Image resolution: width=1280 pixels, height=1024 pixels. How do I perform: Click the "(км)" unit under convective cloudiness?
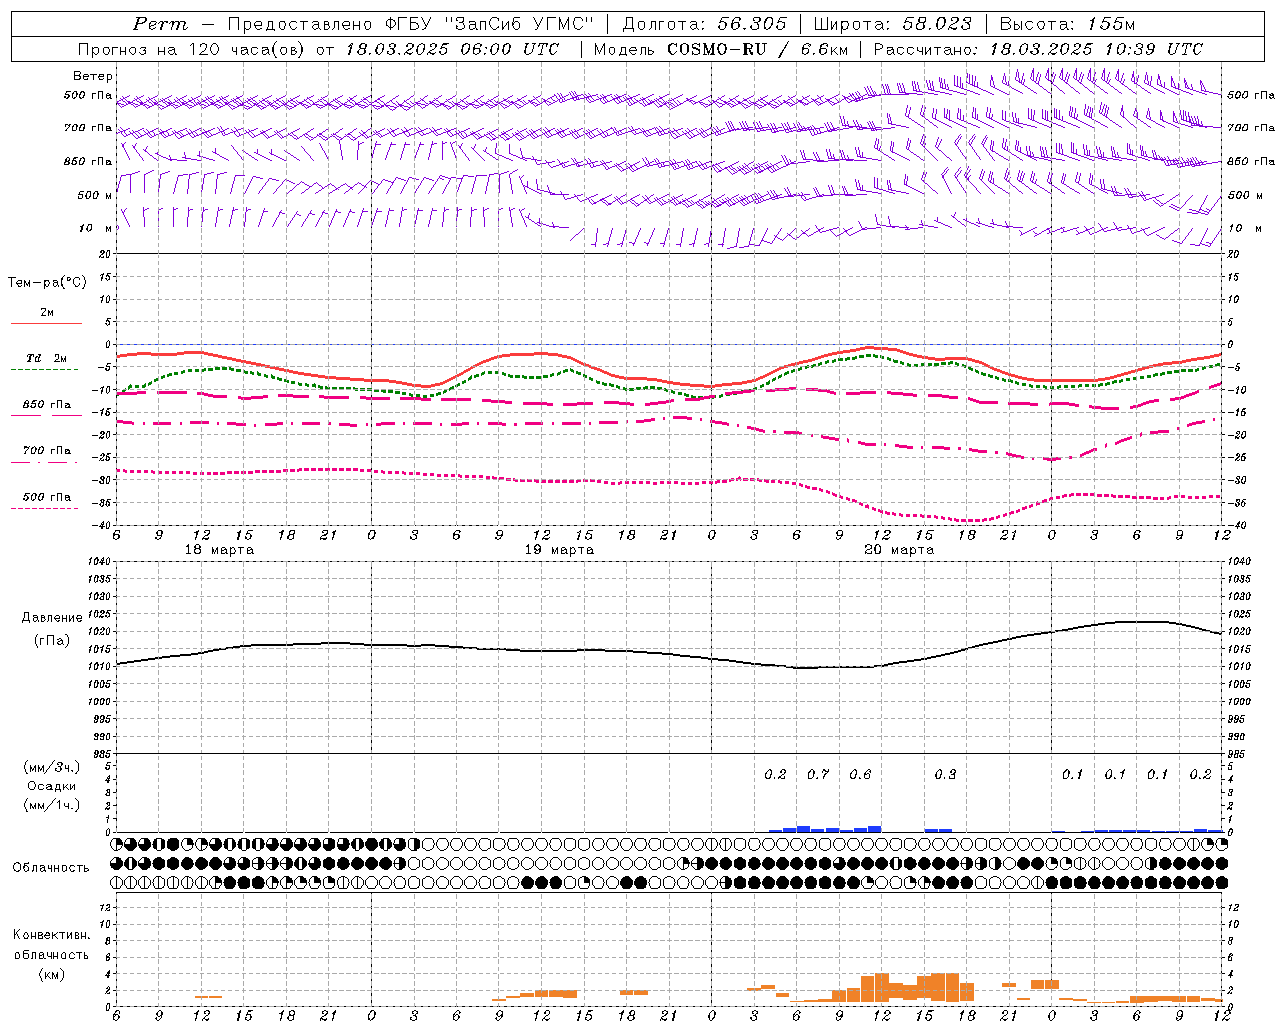pos(51,974)
